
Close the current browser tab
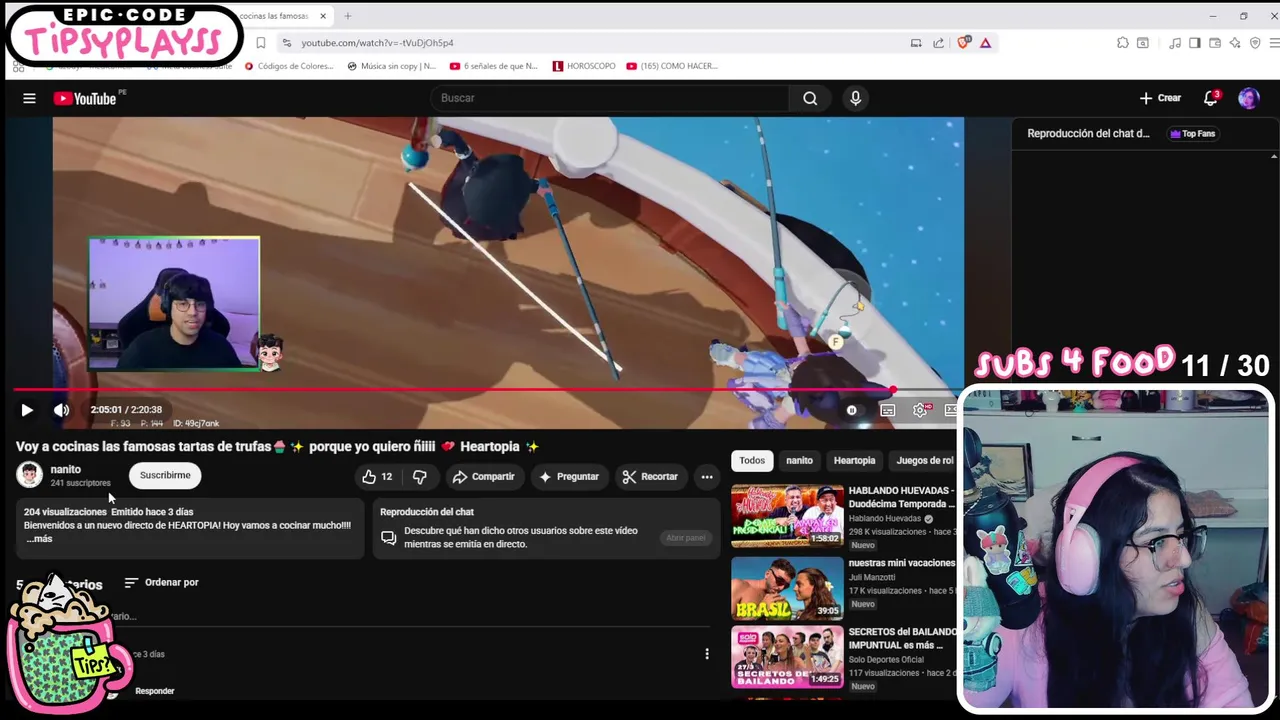tap(323, 16)
